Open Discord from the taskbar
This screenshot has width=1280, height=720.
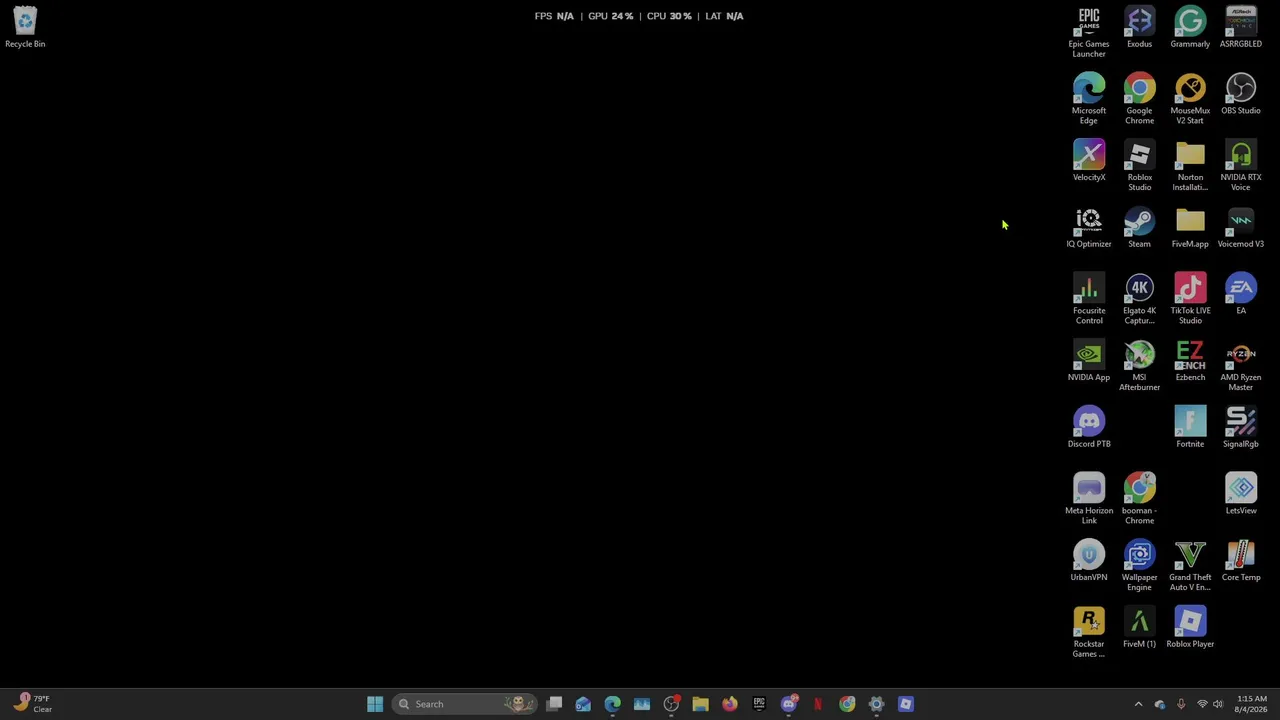tap(789, 704)
